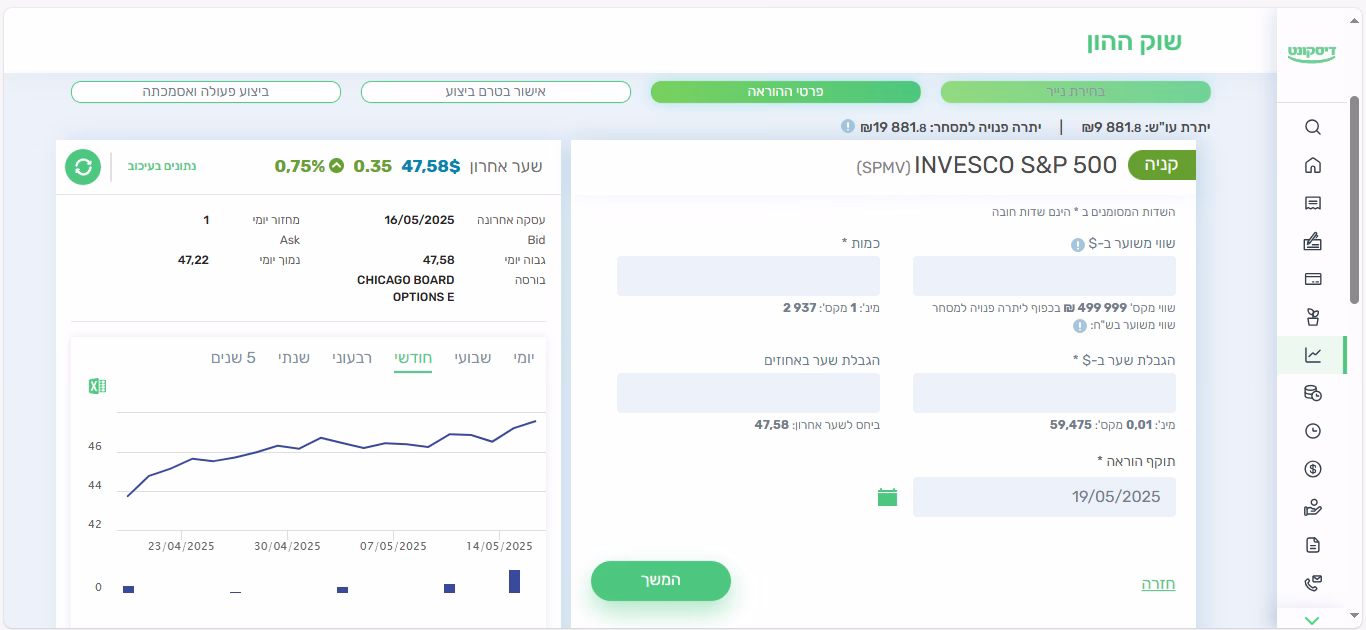Click the Discount bank logo
Image resolution: width=1366 pixels, height=630 pixels.
[x=1312, y=53]
